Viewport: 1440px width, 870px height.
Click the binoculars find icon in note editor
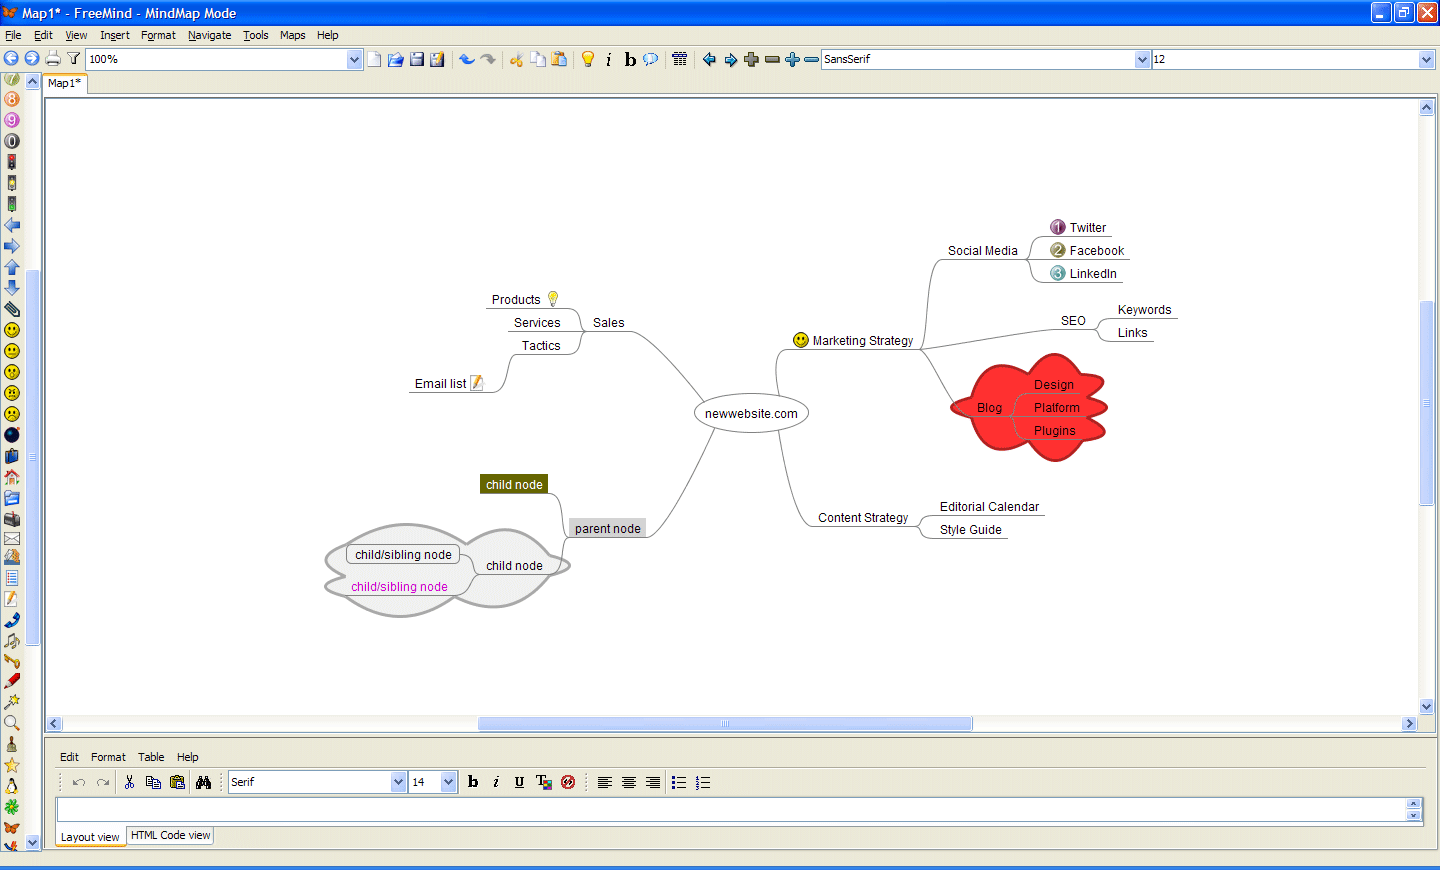click(203, 782)
